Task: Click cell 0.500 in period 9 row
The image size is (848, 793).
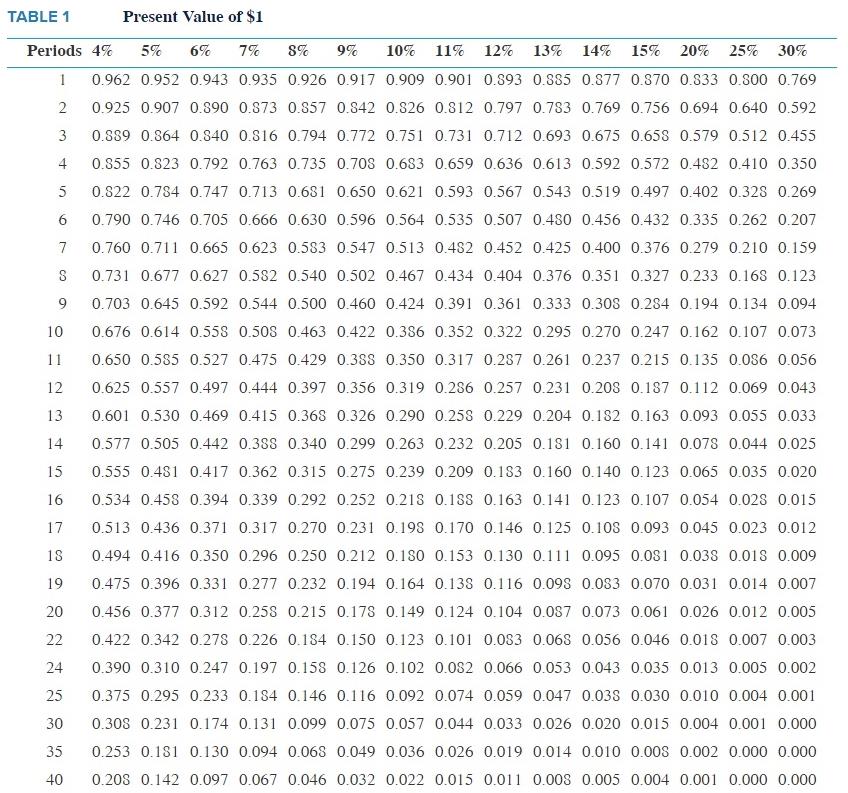Action: tap(307, 304)
